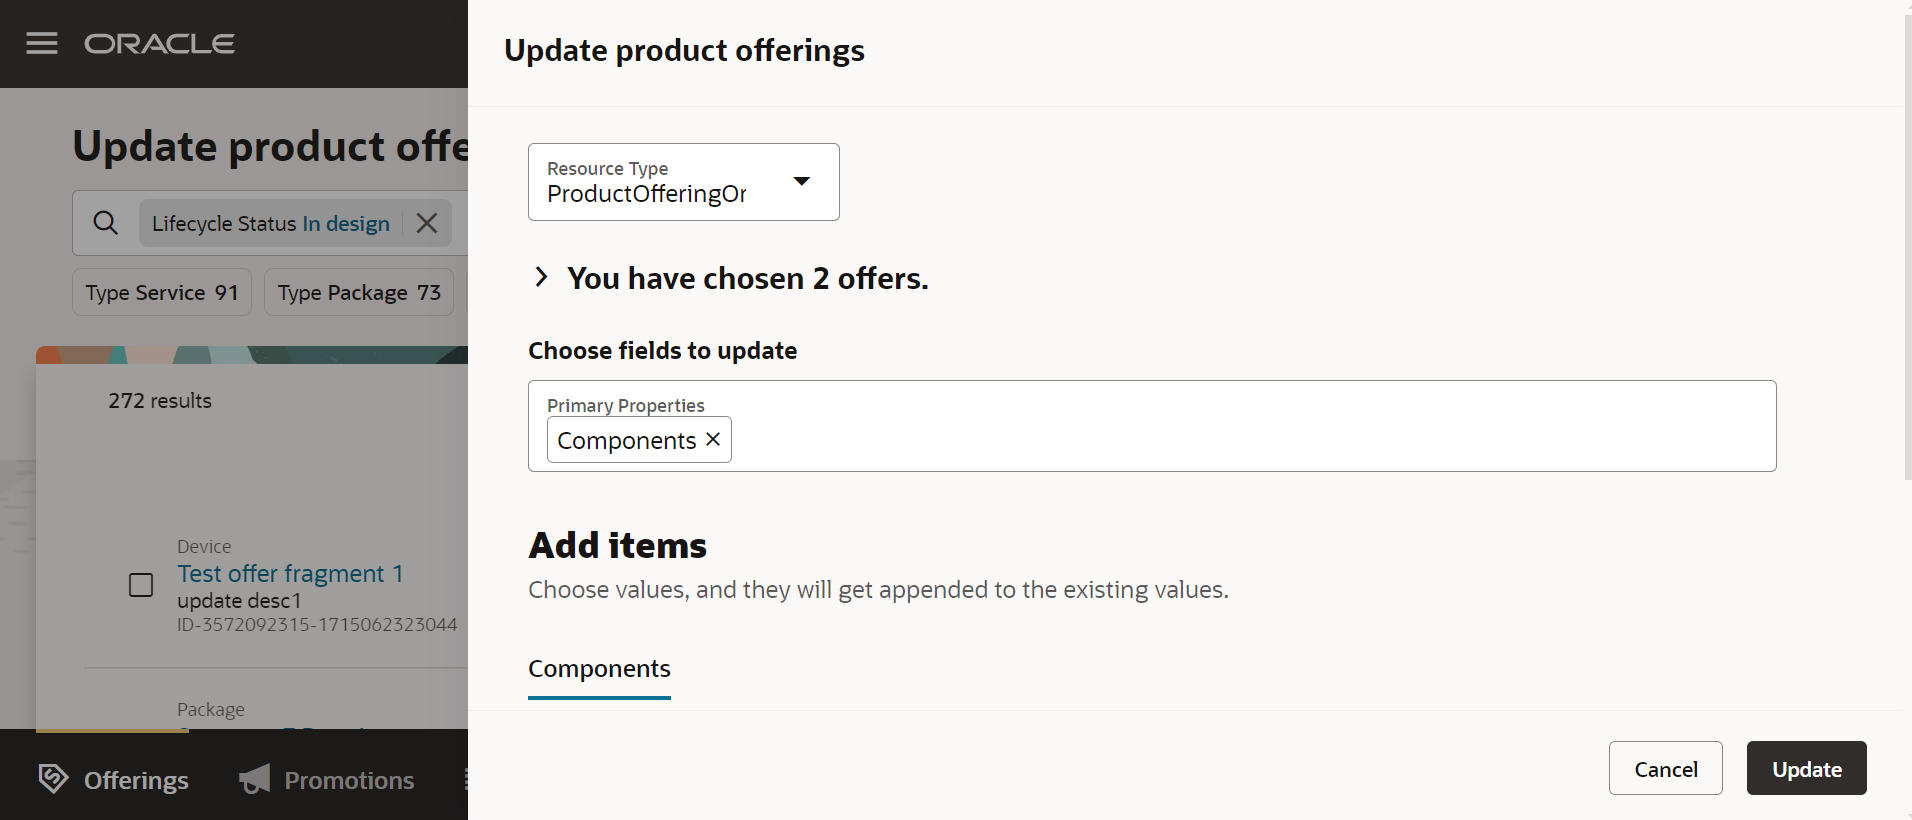Click the Update button
Viewport: 1912px width, 820px height.
coord(1806,768)
